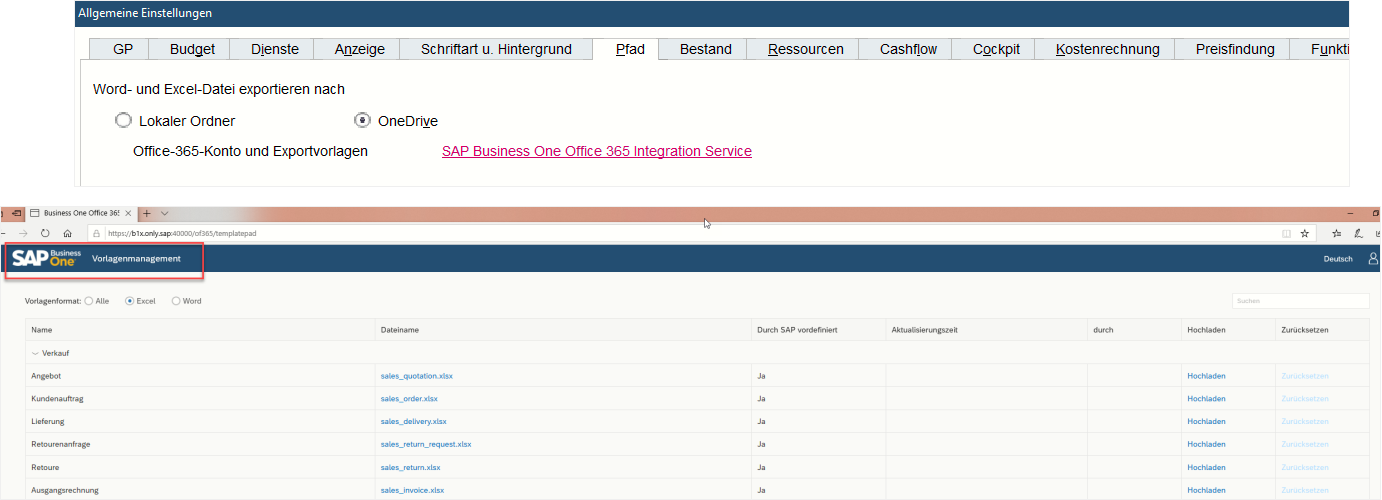This screenshot has height=500, width=1382.
Task: Click the add notes pen icon
Action: coord(1358,232)
